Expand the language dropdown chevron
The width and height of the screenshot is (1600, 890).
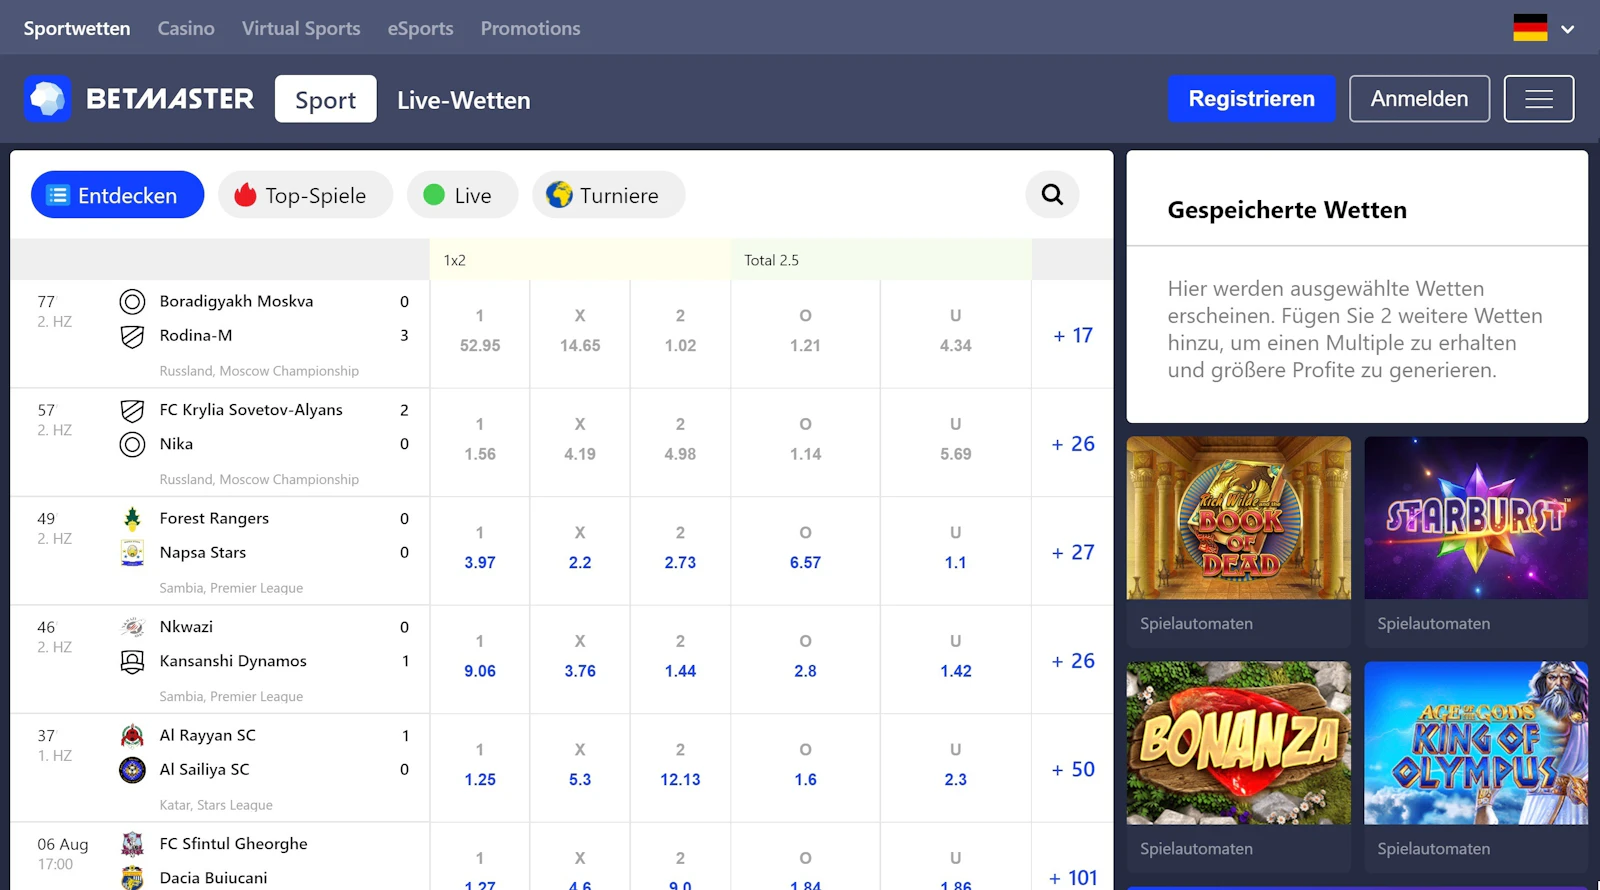(1567, 29)
